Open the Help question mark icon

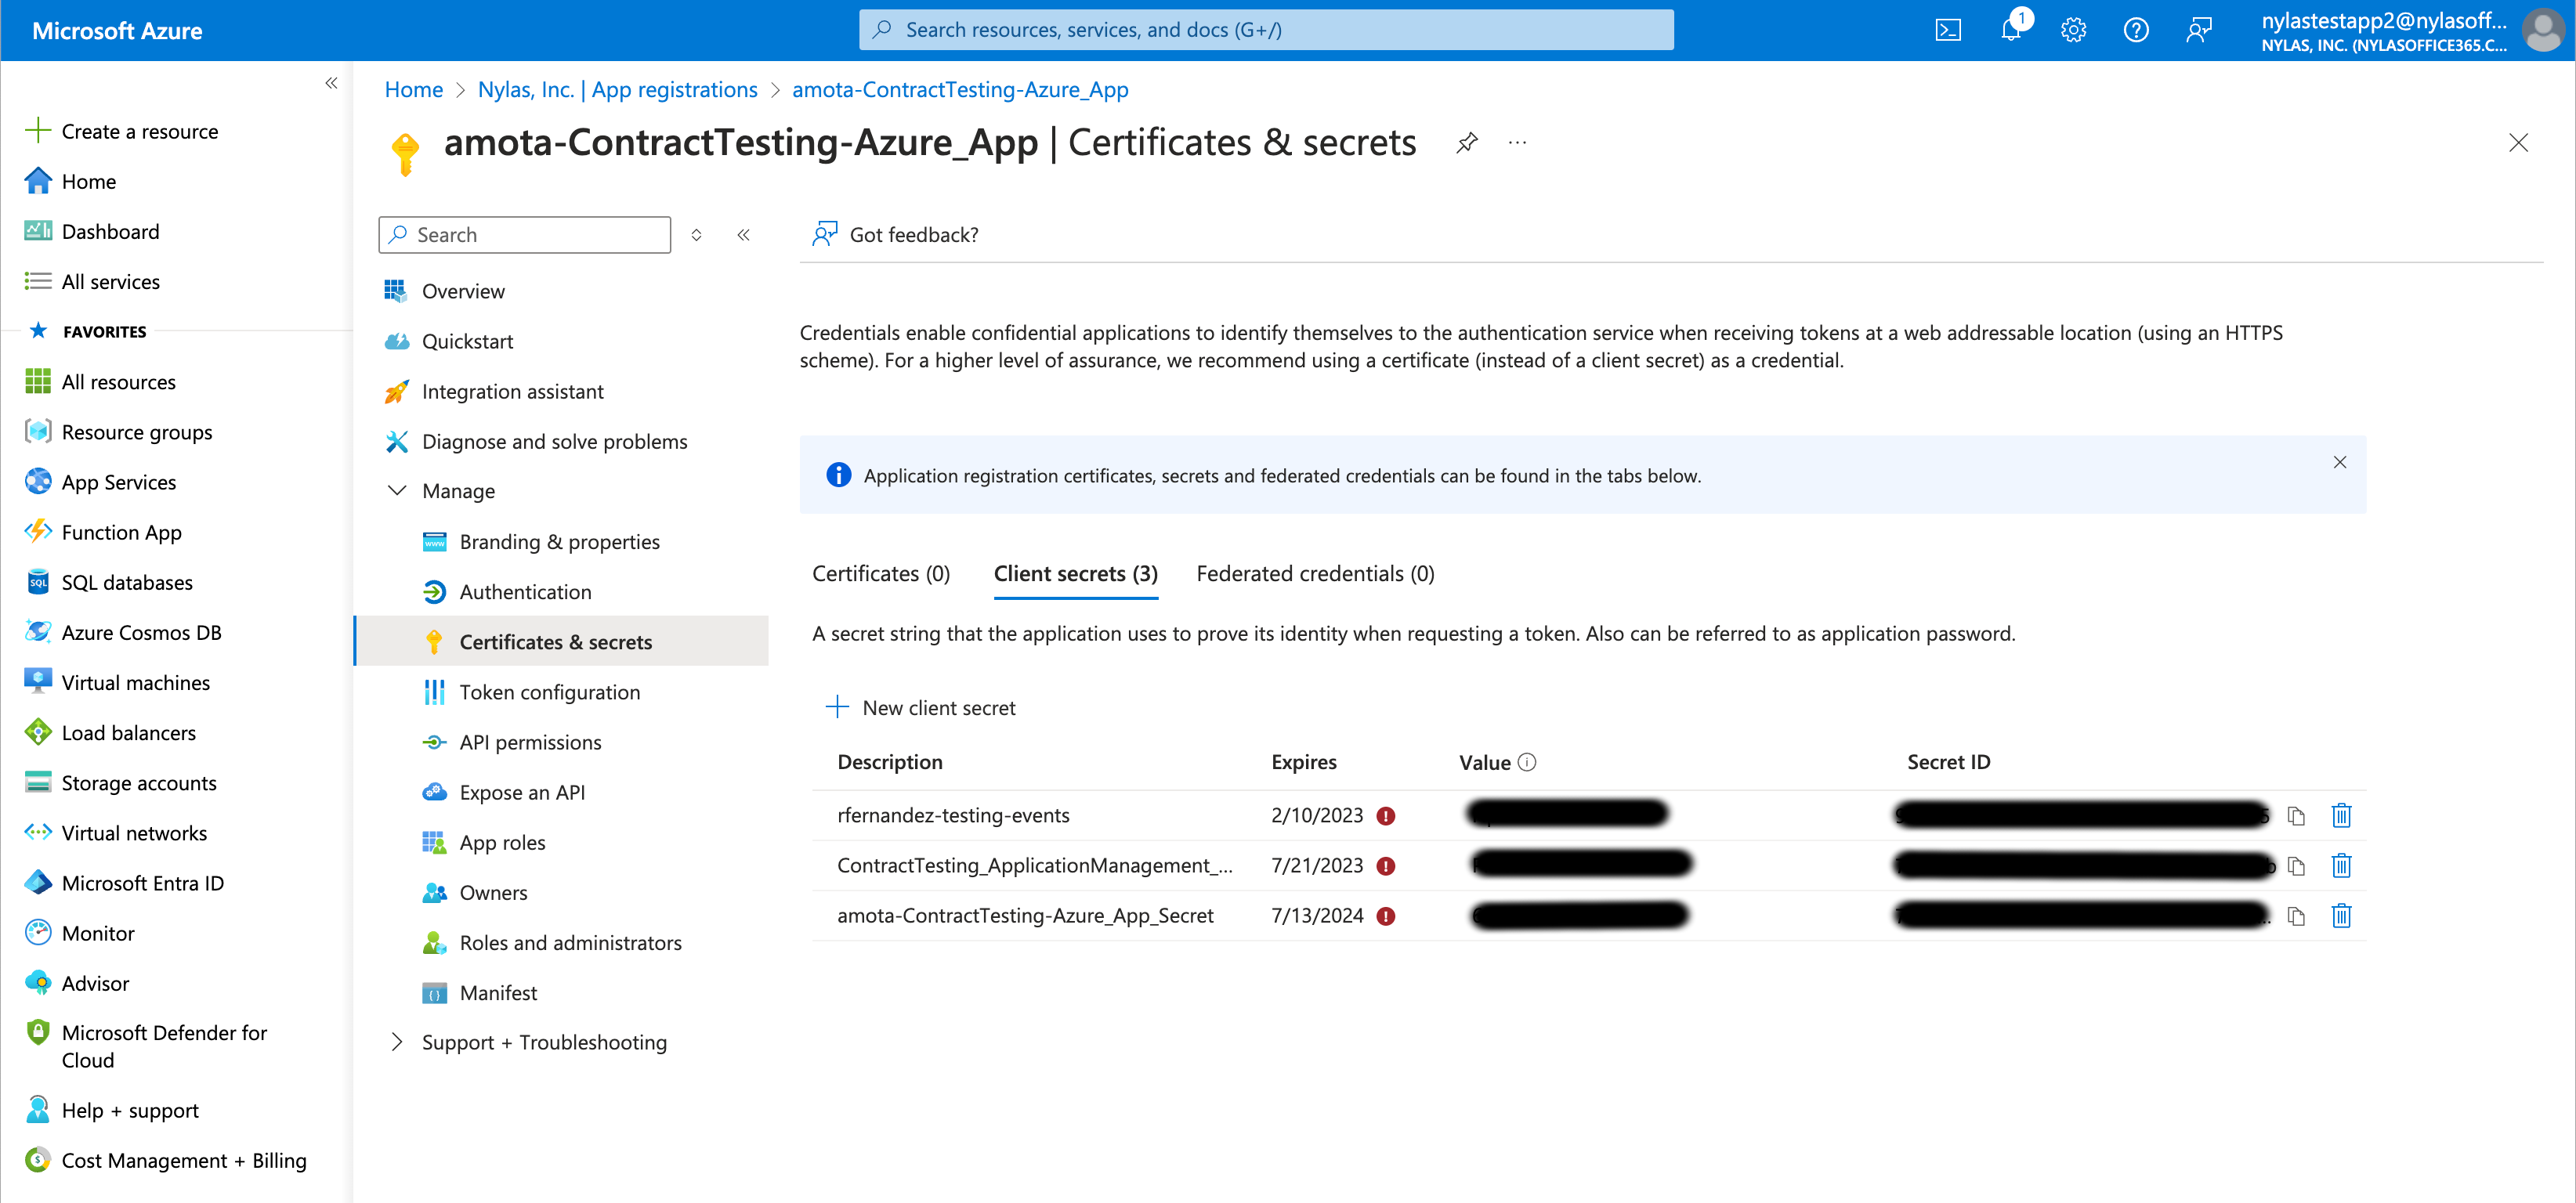point(2136,29)
